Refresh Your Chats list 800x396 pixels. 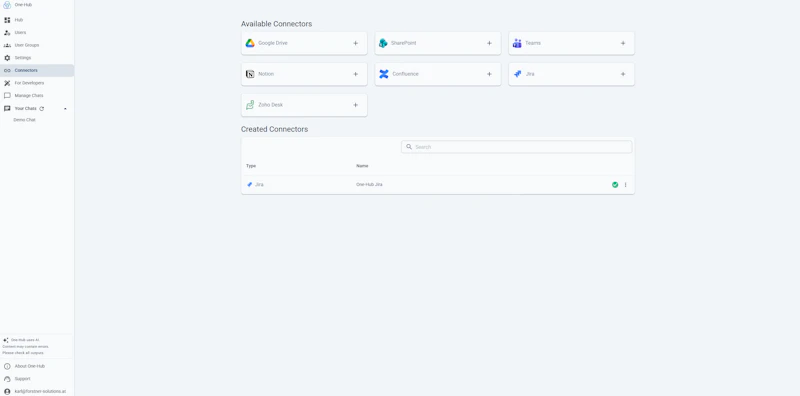(42, 109)
